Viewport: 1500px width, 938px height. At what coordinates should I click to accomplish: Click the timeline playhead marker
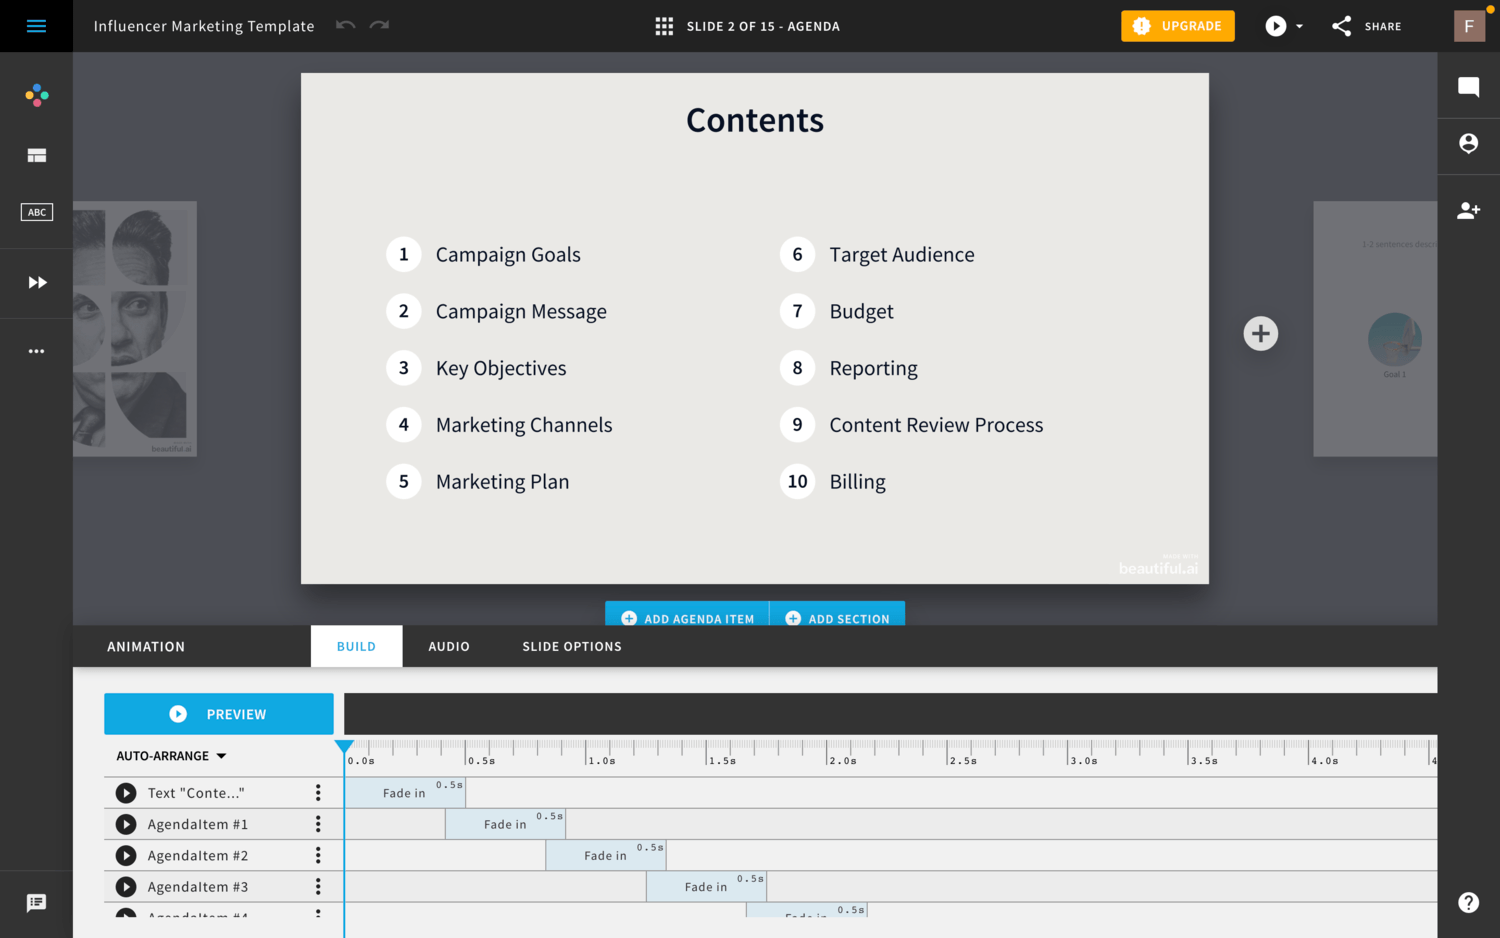point(344,746)
